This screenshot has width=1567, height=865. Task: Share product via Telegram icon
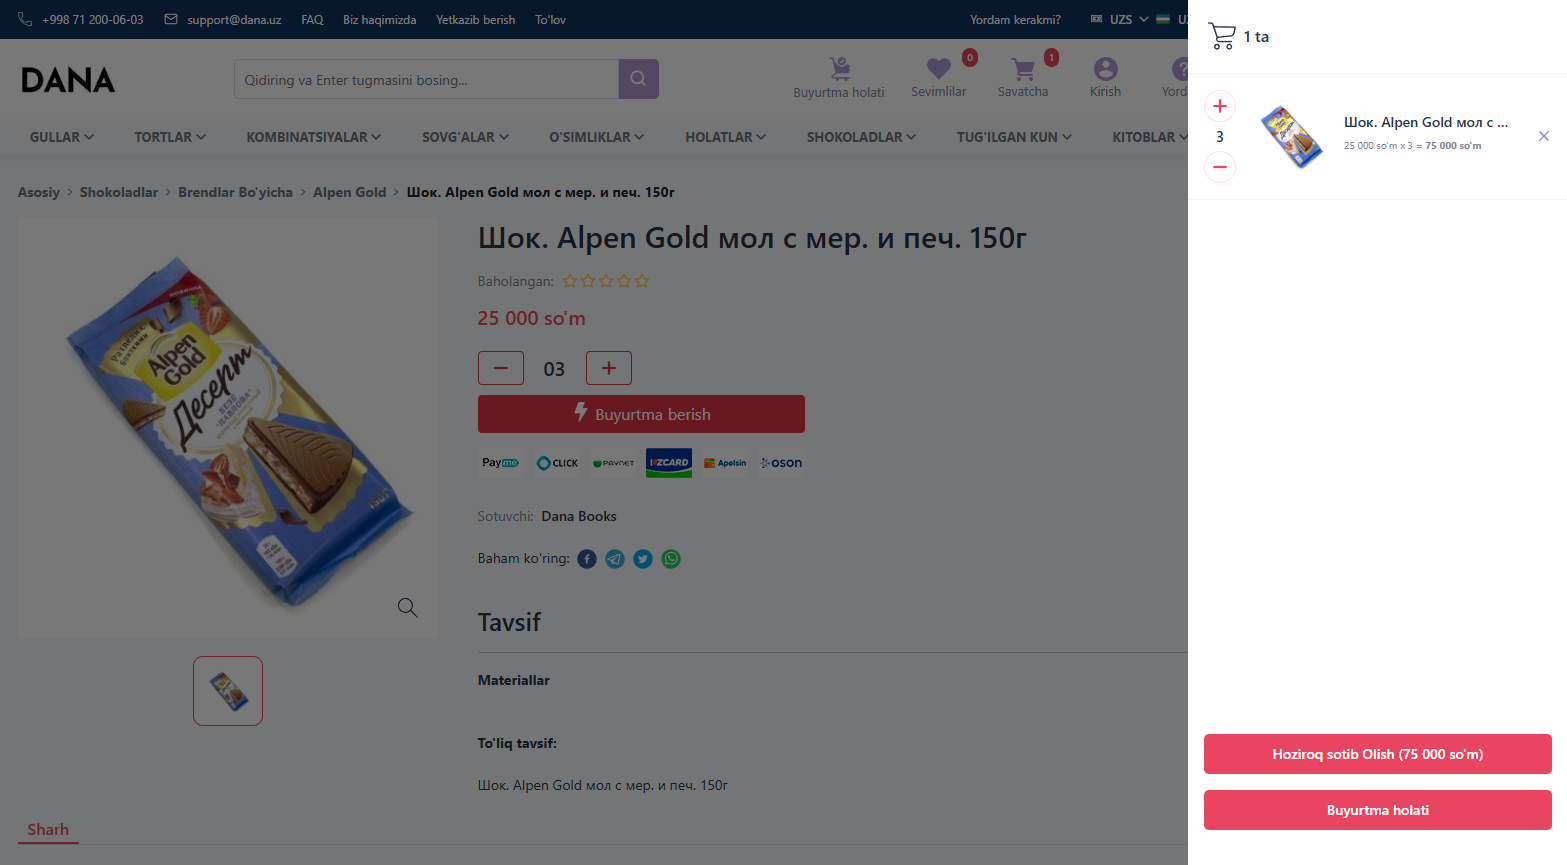pyautogui.click(x=615, y=559)
